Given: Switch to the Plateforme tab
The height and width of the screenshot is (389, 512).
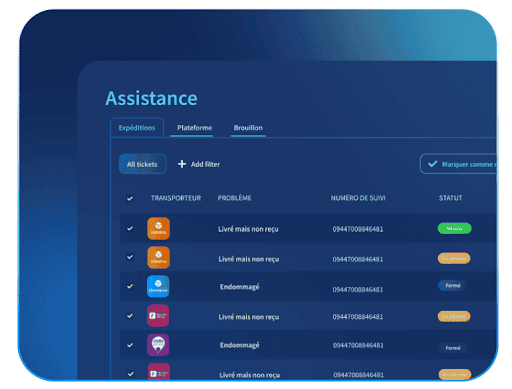Looking at the screenshot, I should coord(195,128).
